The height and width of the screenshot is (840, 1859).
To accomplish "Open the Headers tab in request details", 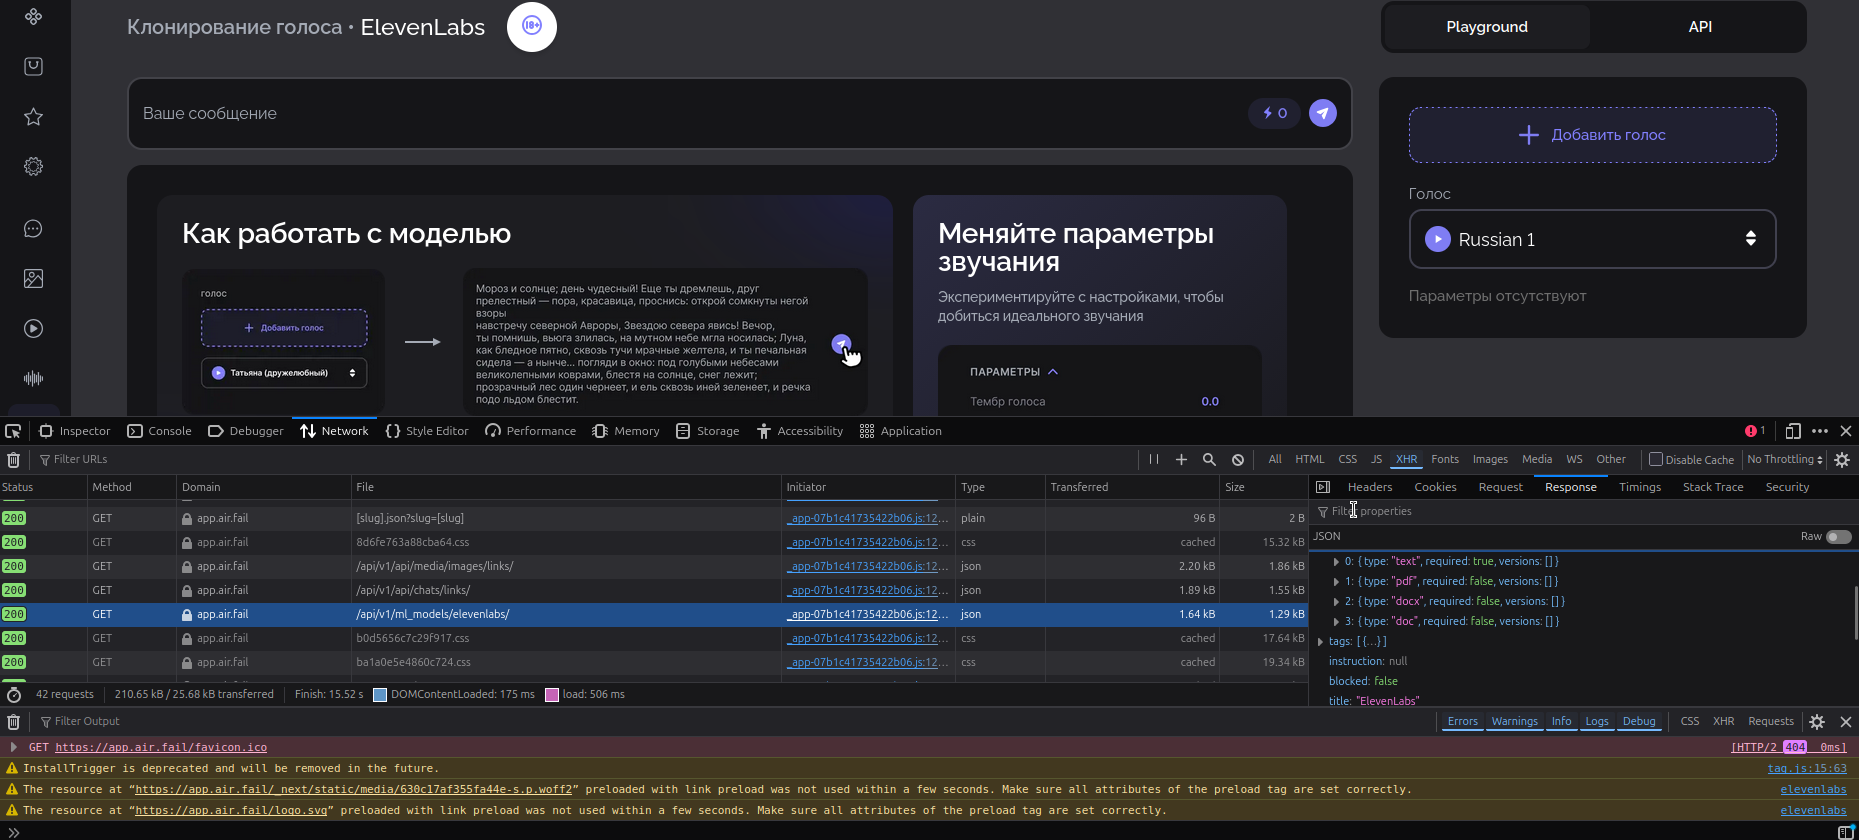I will pyautogui.click(x=1370, y=487).
